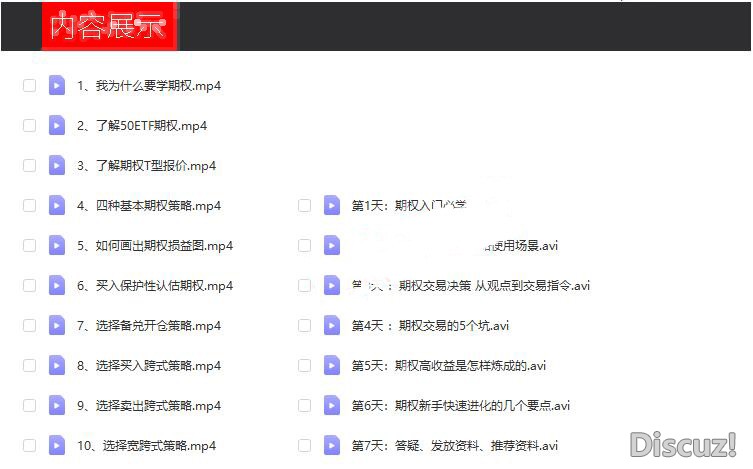Tick checkbox for 3、了解期权T型报价.mp4
This screenshot has height=469, width=753.
coord(29,166)
